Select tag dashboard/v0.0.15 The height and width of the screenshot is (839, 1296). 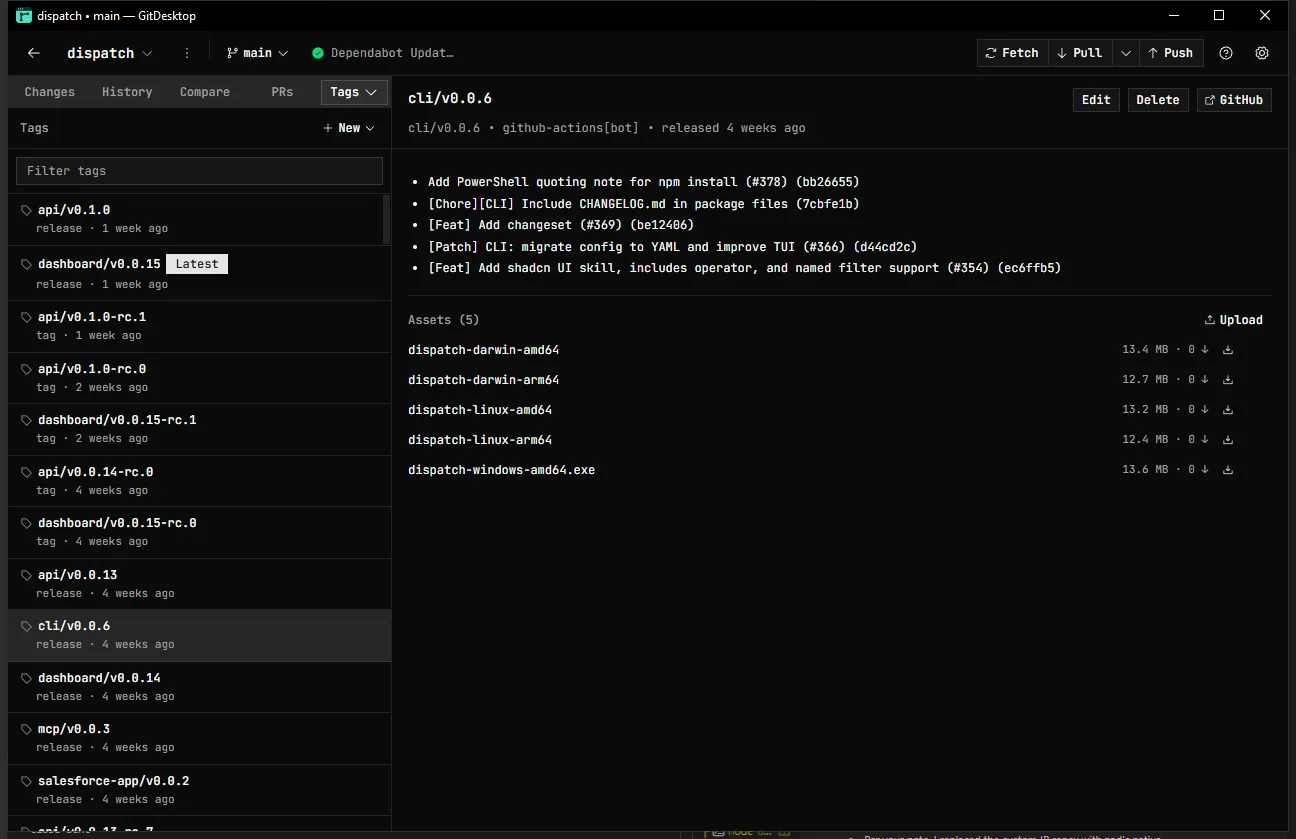(199, 274)
